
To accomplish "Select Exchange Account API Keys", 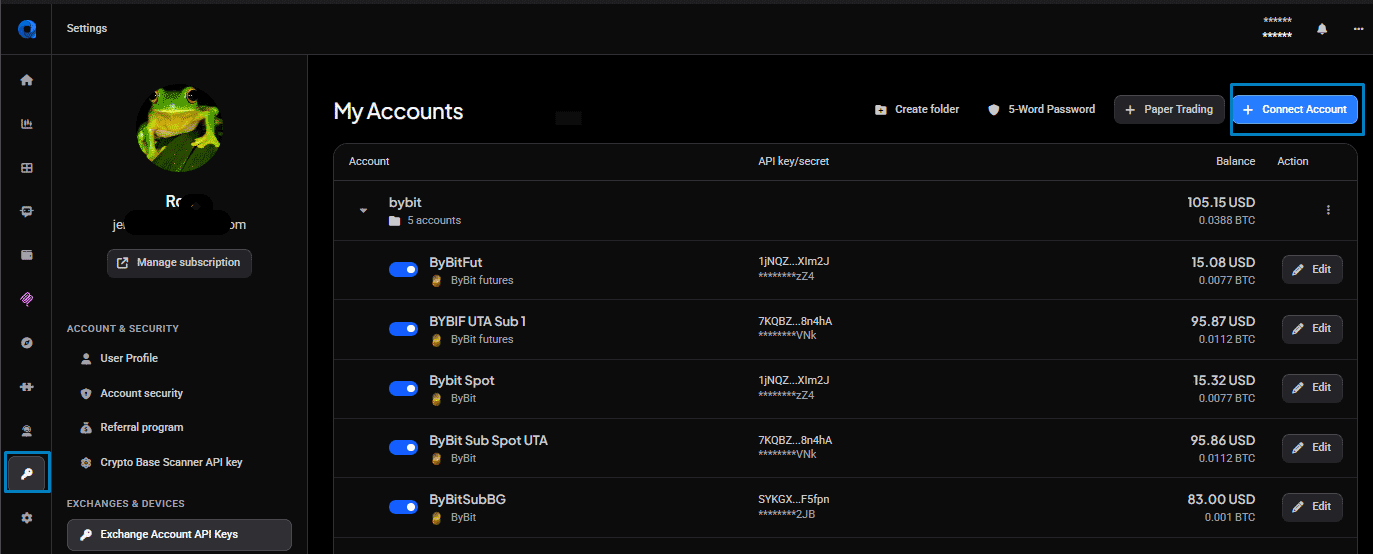I will click(179, 534).
